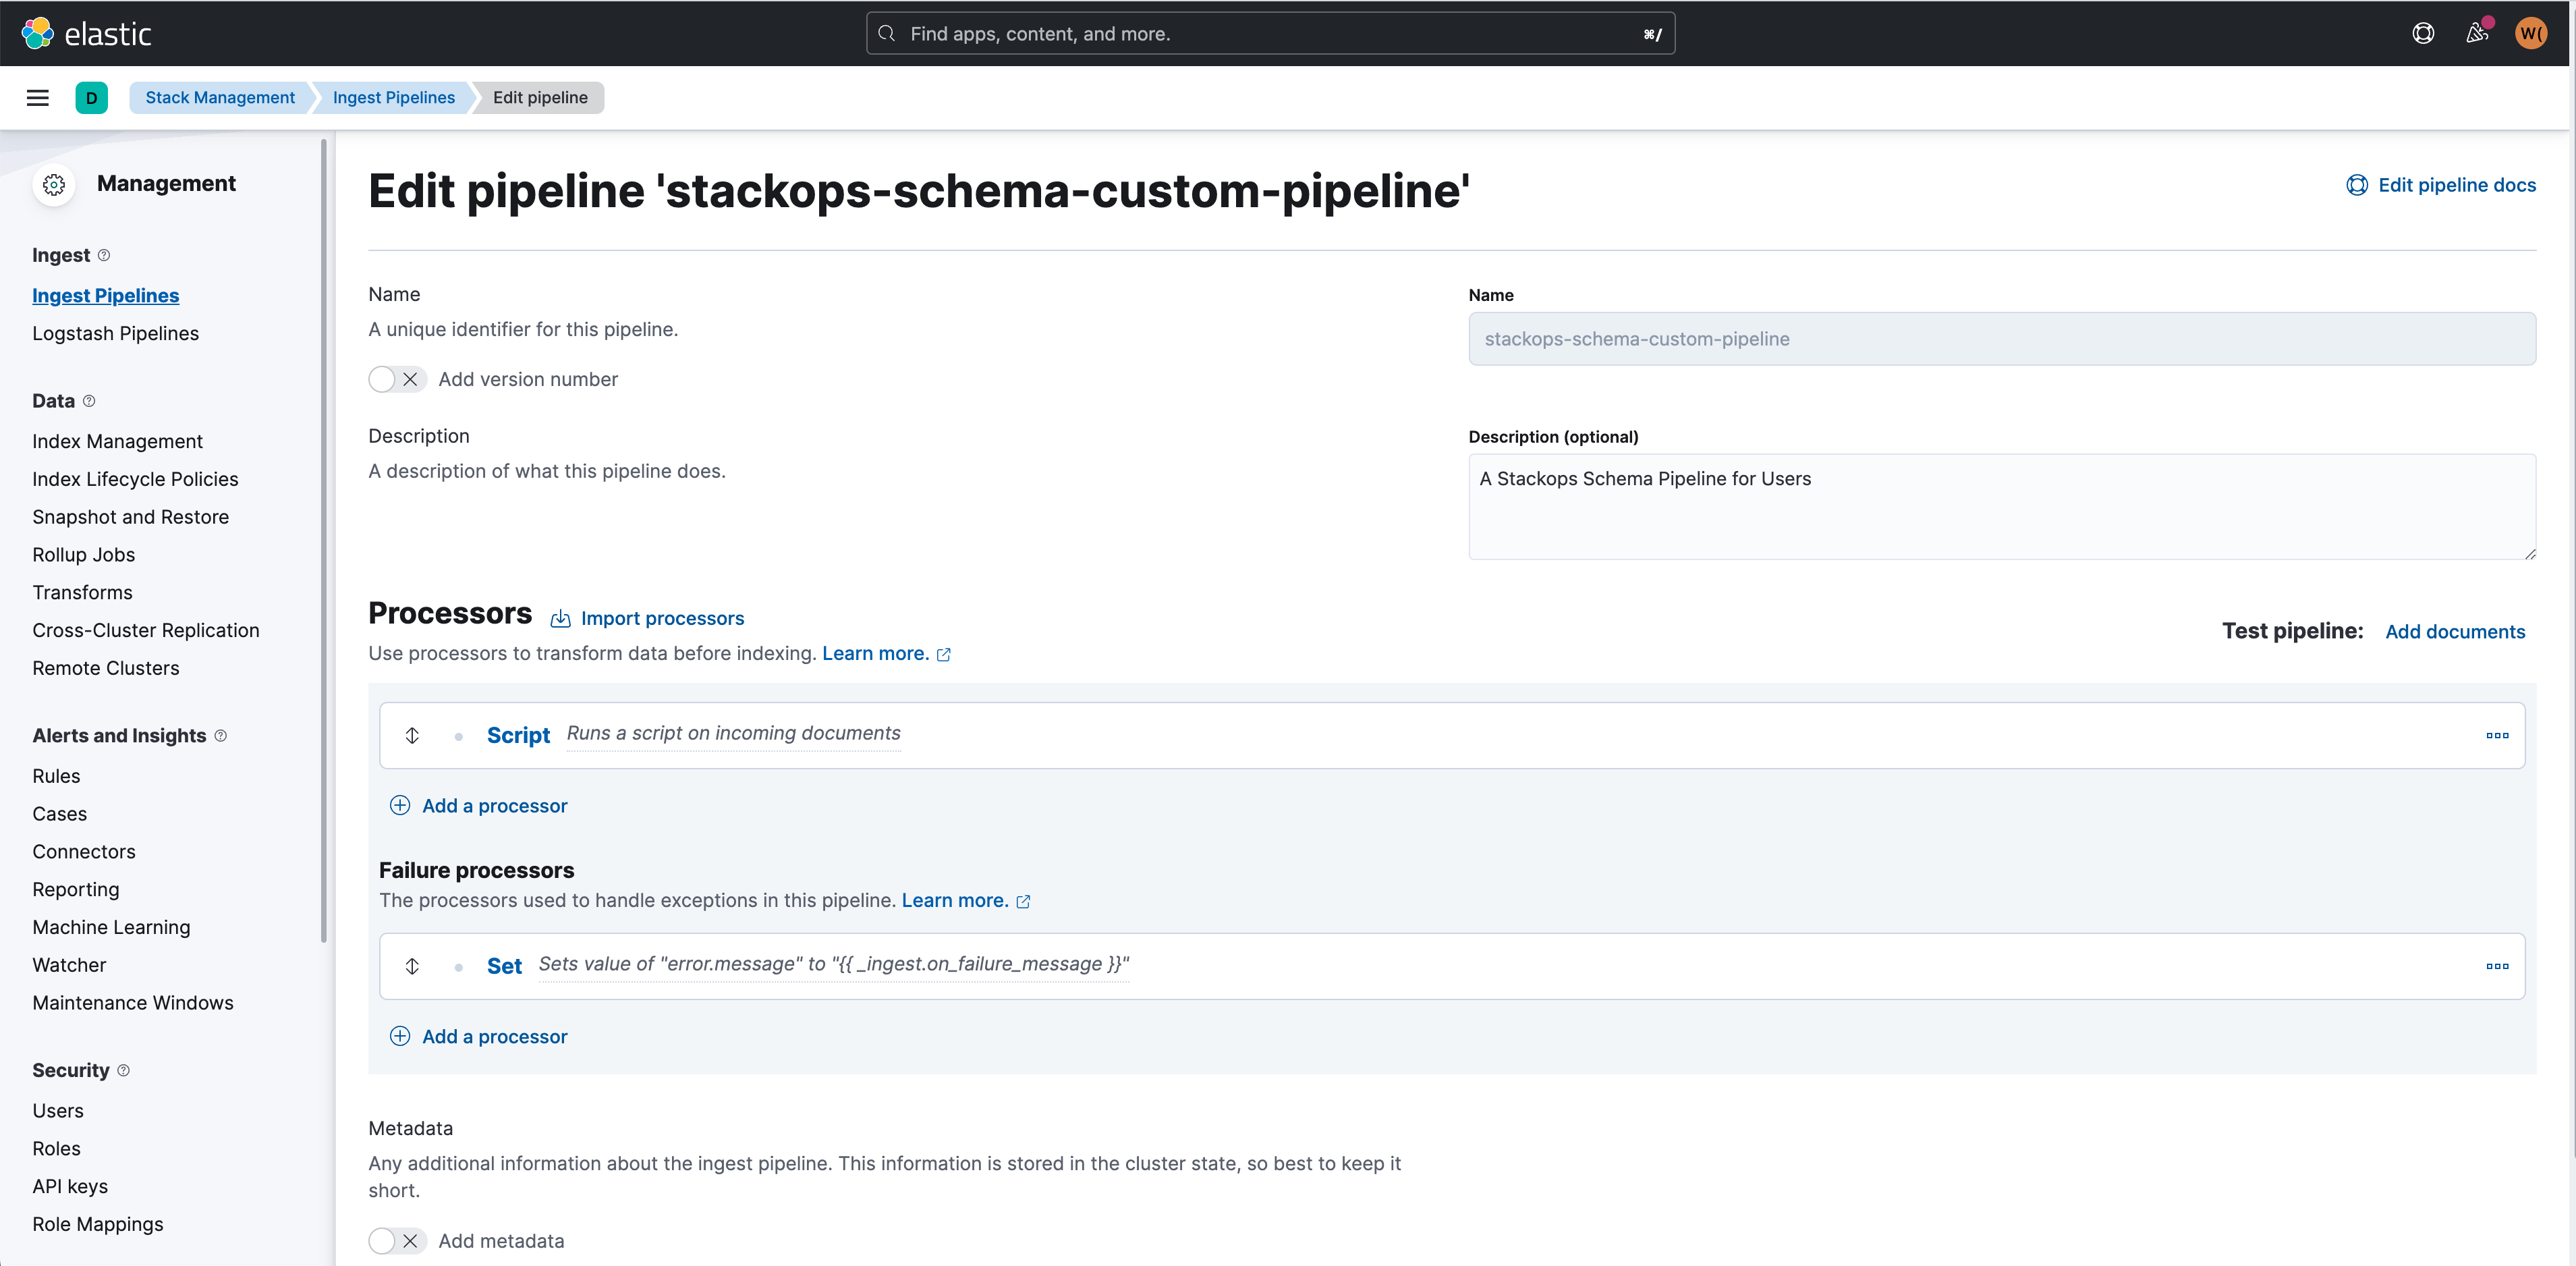This screenshot has width=2576, height=1266.
Task: Open the Script processor options menu
Action: 2497,735
